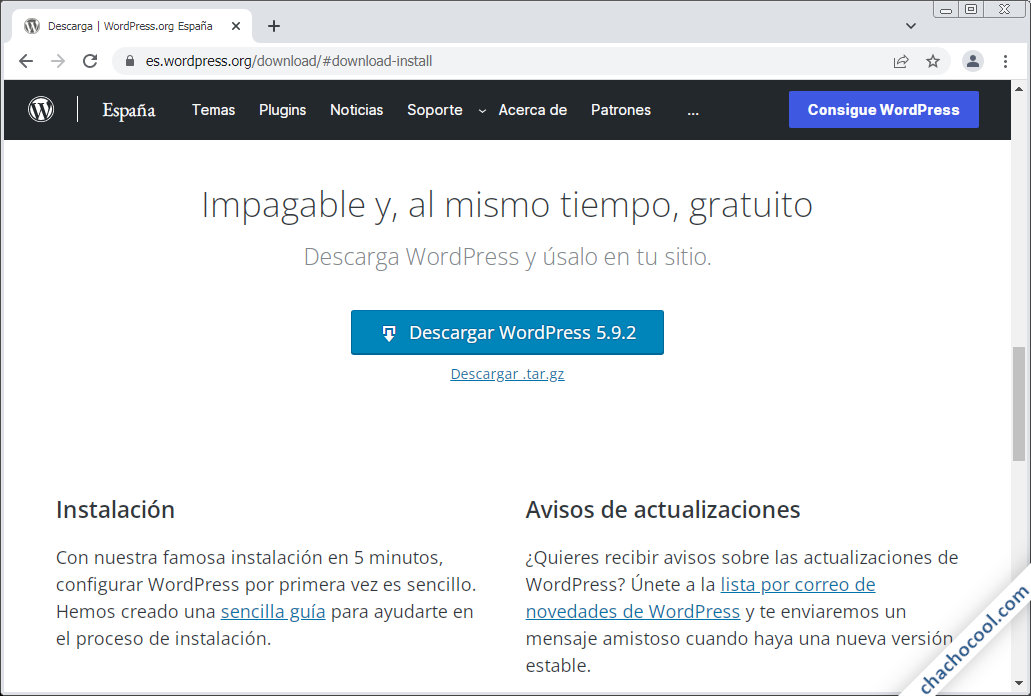This screenshot has height=696, width=1031.
Task: Open Soporte in the navigation bar
Action: [435, 110]
